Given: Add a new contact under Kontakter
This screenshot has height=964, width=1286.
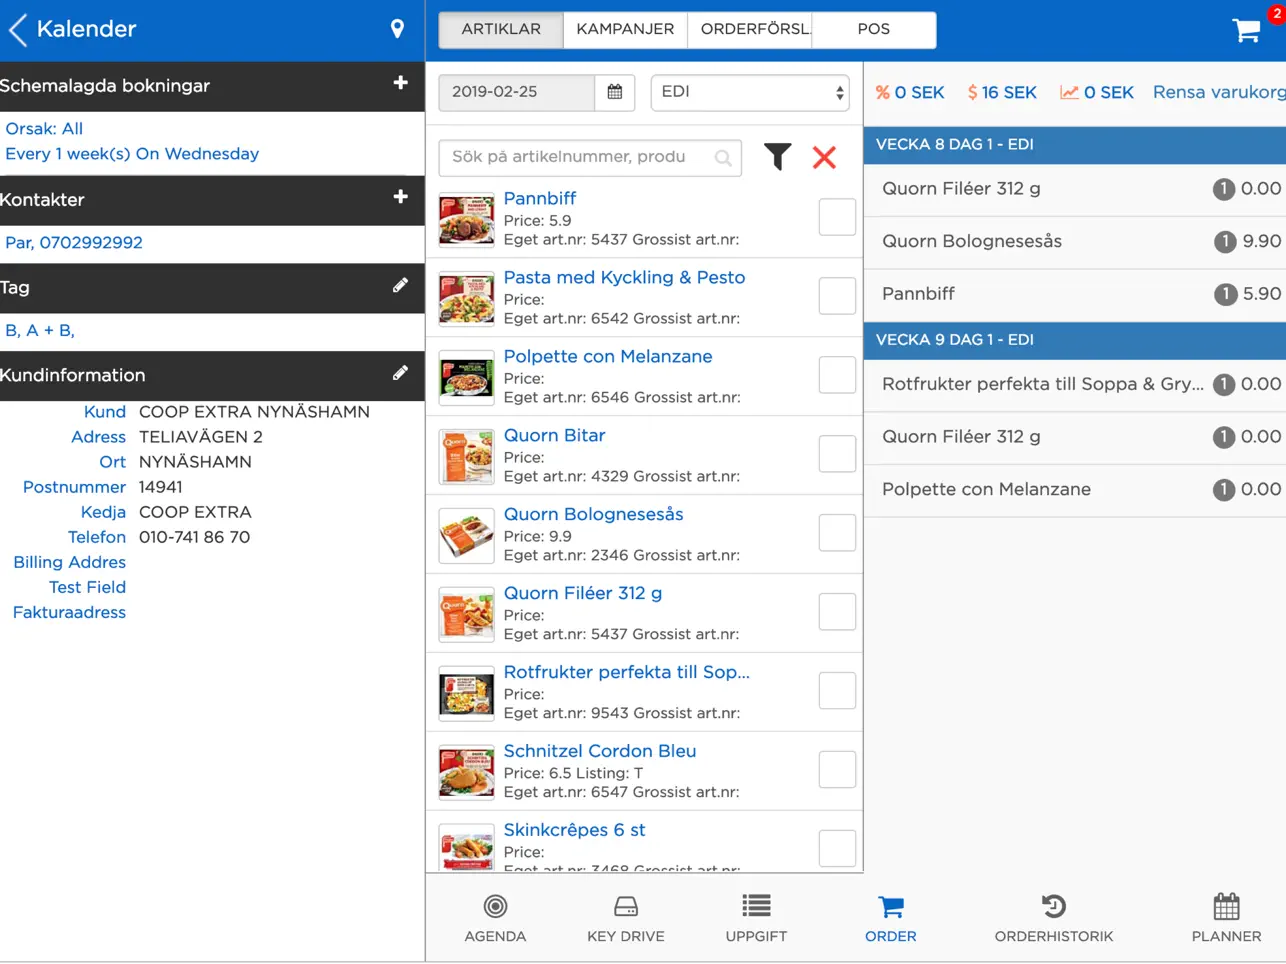Looking at the screenshot, I should point(401,197).
